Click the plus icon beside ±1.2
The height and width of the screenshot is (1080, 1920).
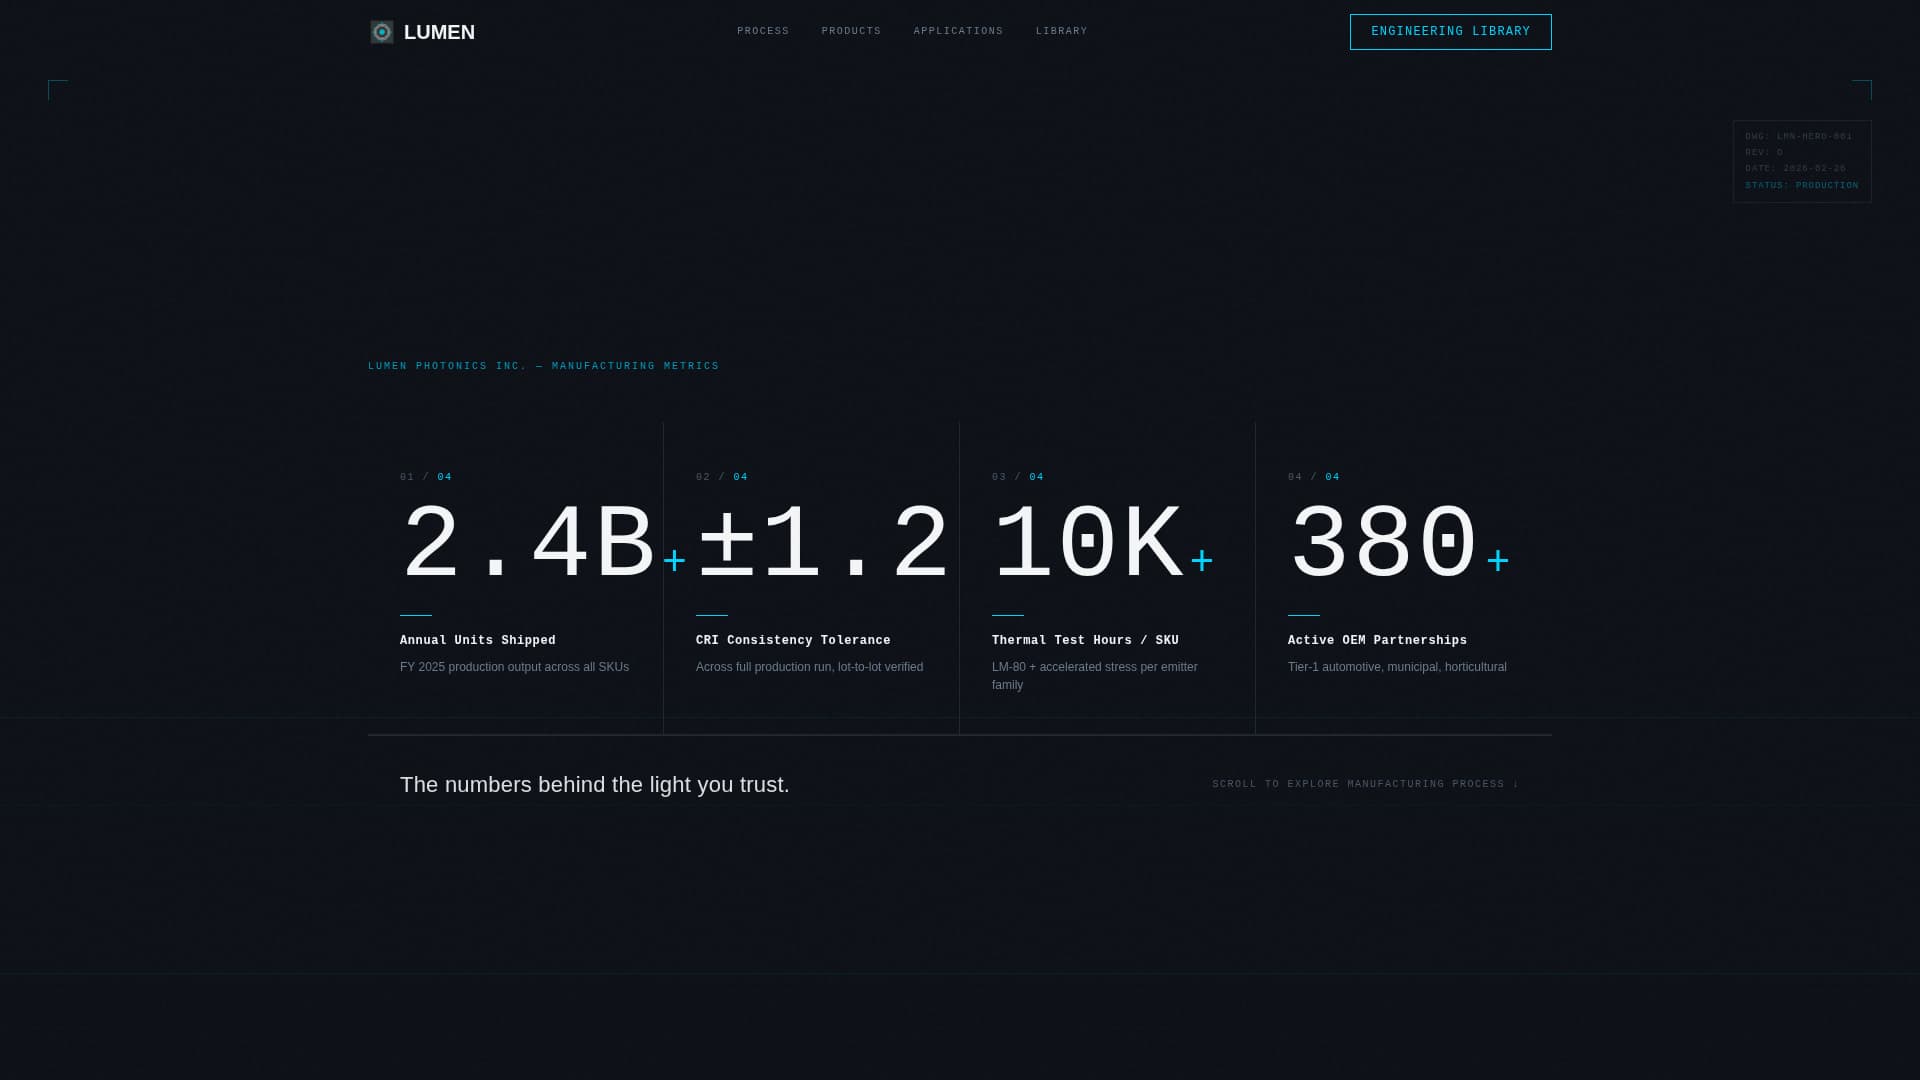(963, 561)
